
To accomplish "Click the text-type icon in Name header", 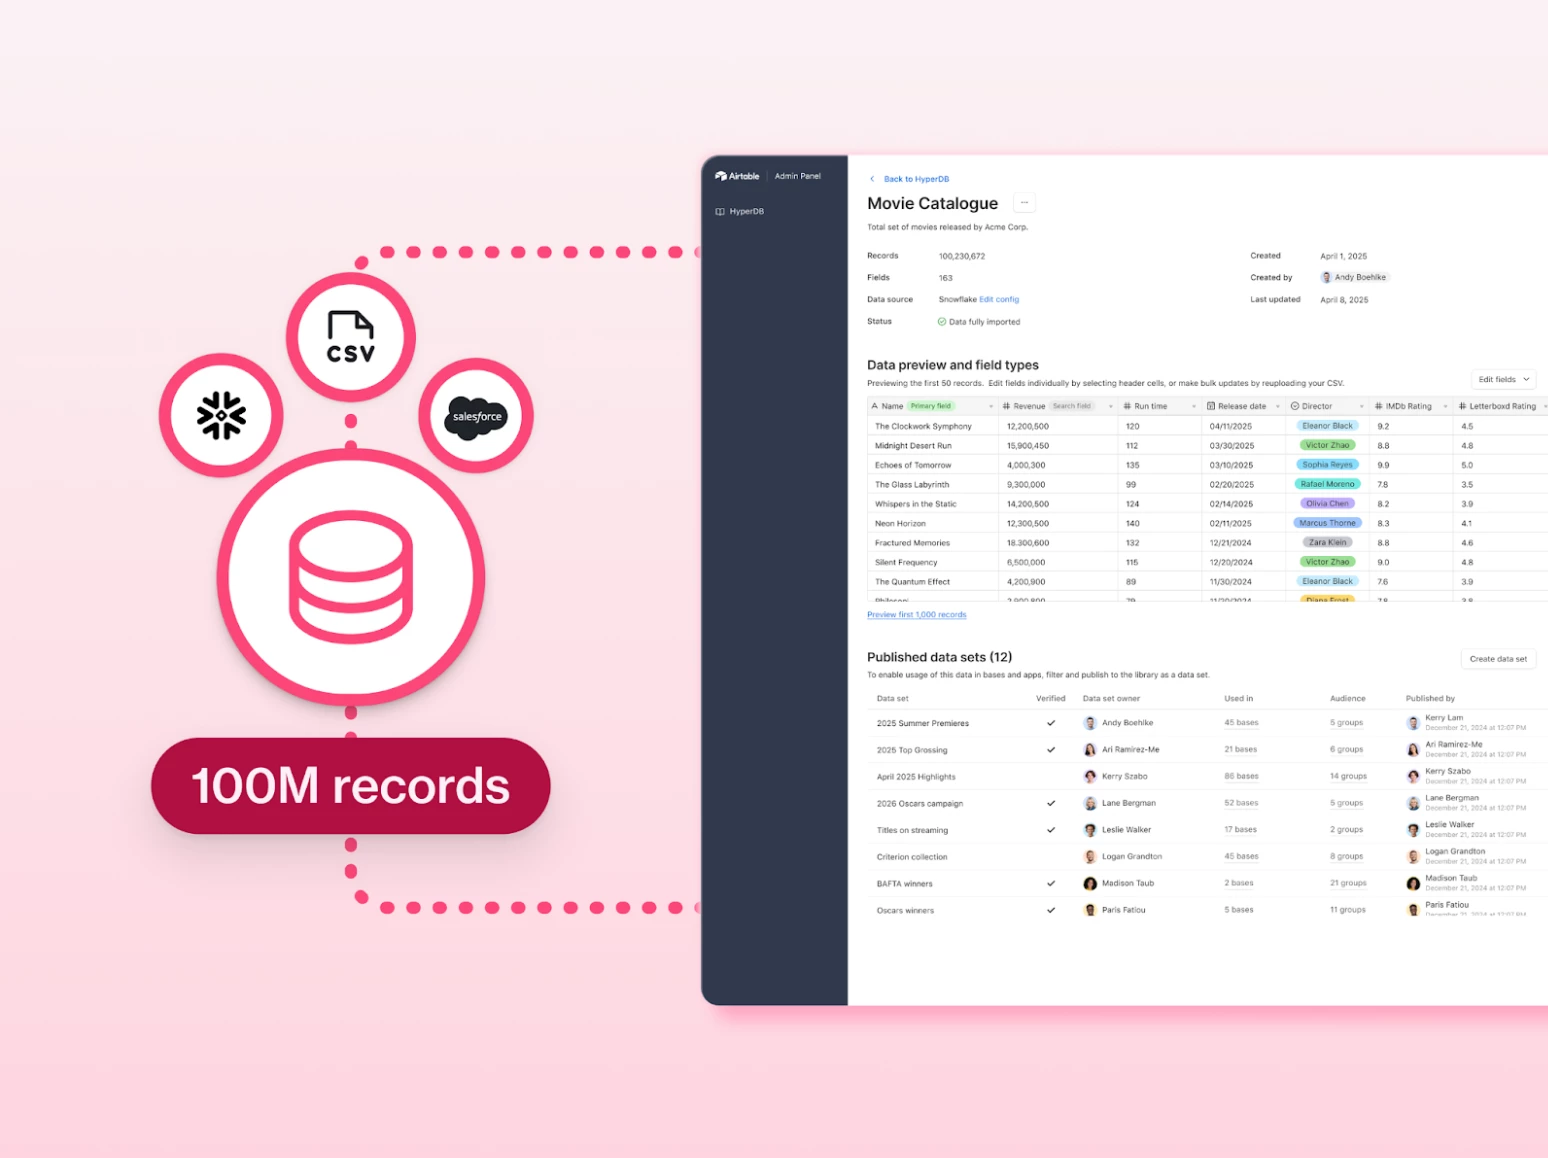I will [875, 406].
